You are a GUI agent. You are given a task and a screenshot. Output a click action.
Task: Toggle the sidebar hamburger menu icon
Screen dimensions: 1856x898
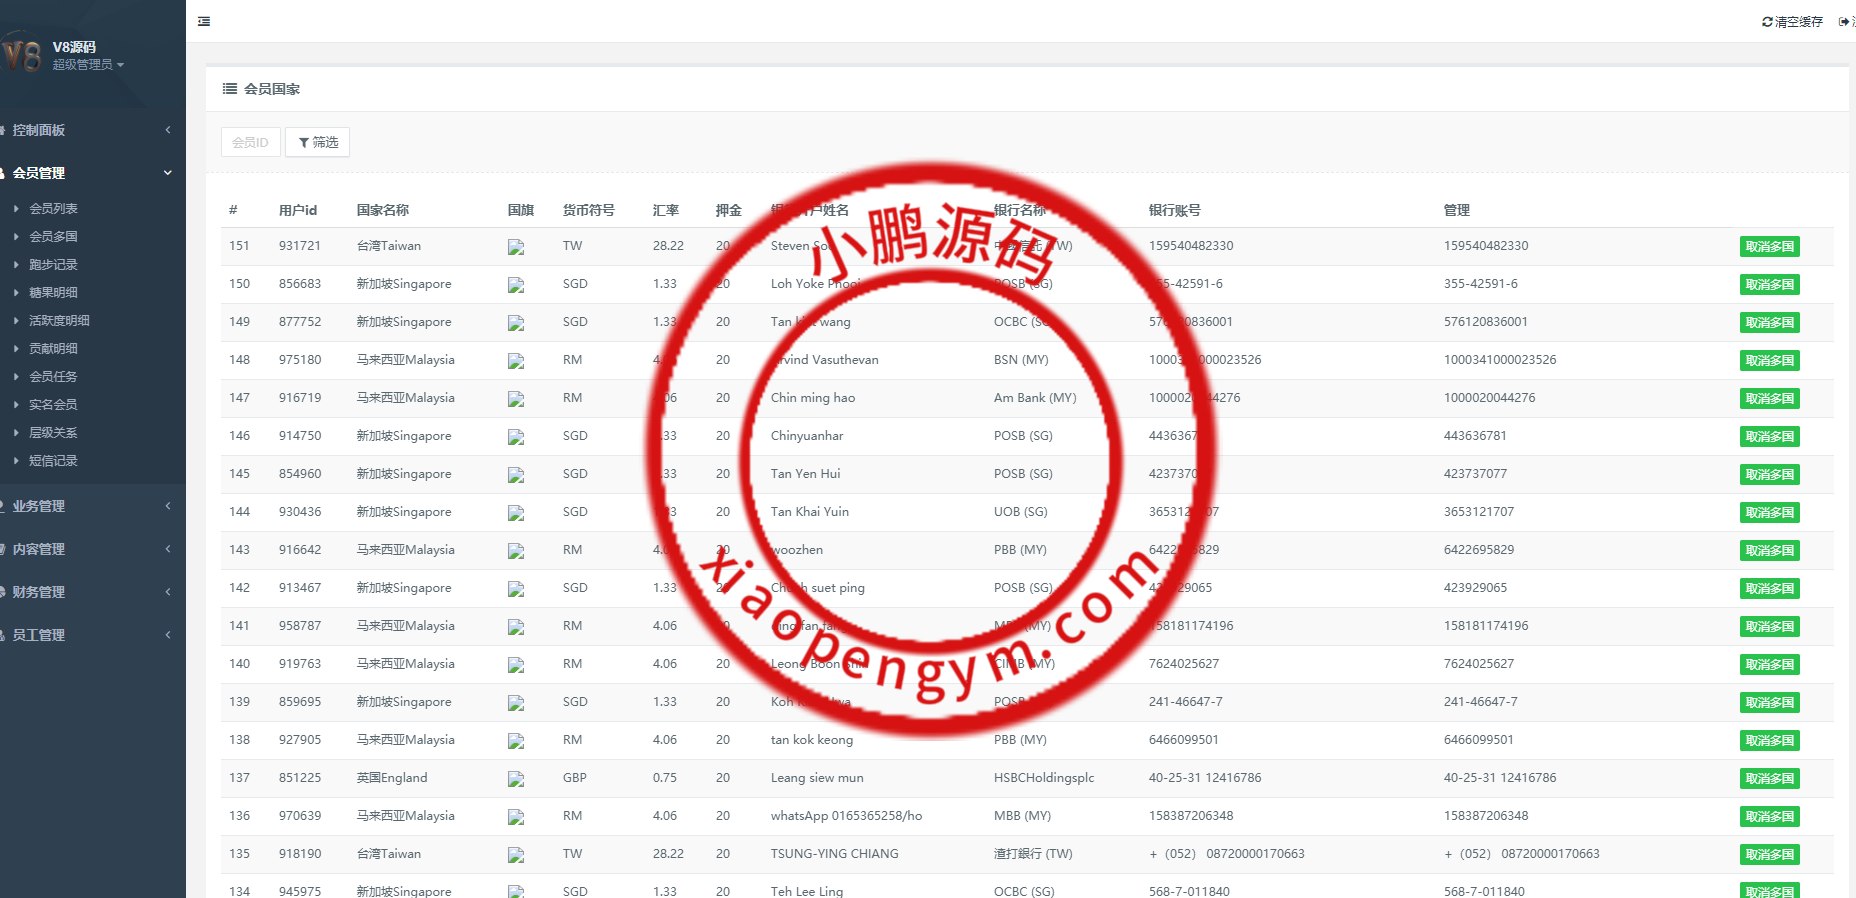click(x=204, y=21)
